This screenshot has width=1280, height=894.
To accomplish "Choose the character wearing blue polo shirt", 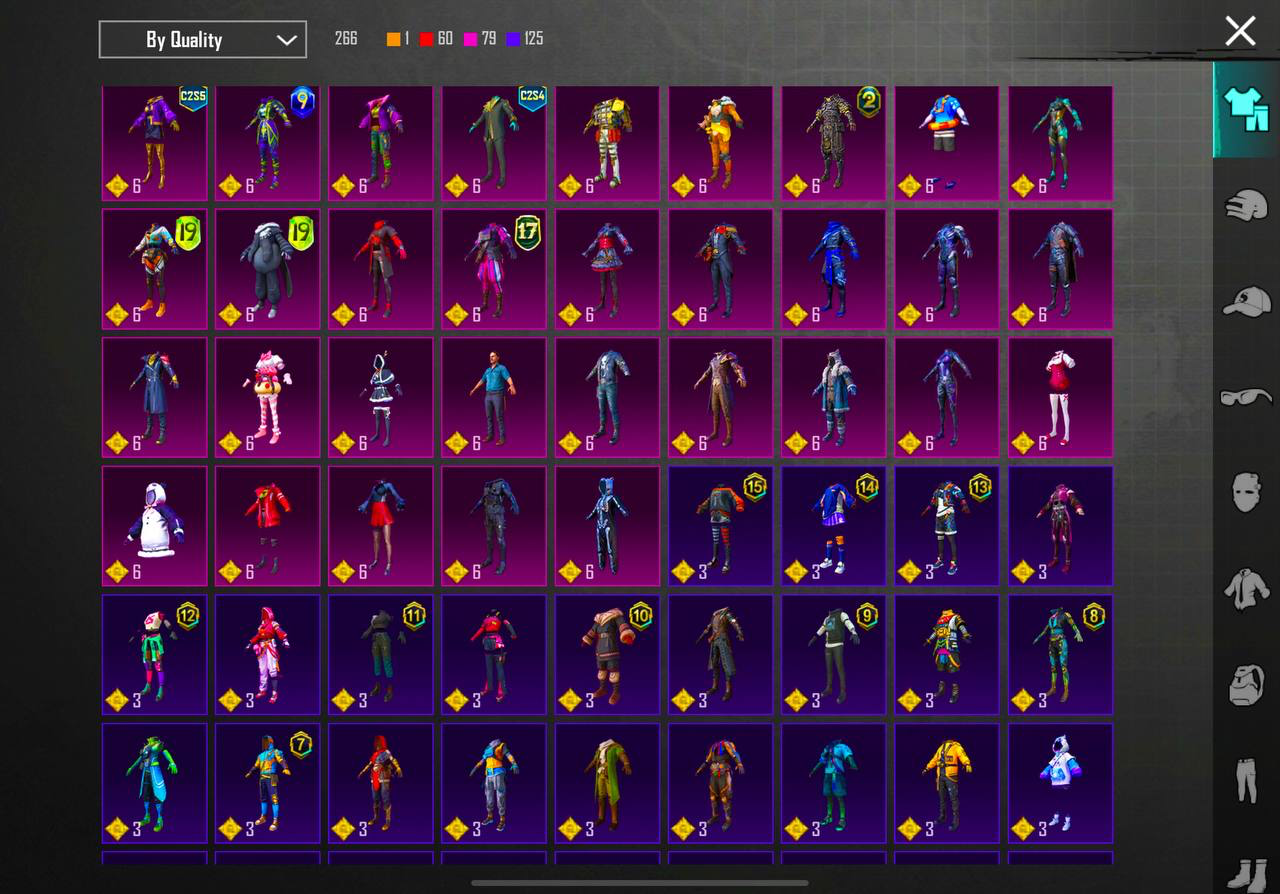I will coord(494,396).
